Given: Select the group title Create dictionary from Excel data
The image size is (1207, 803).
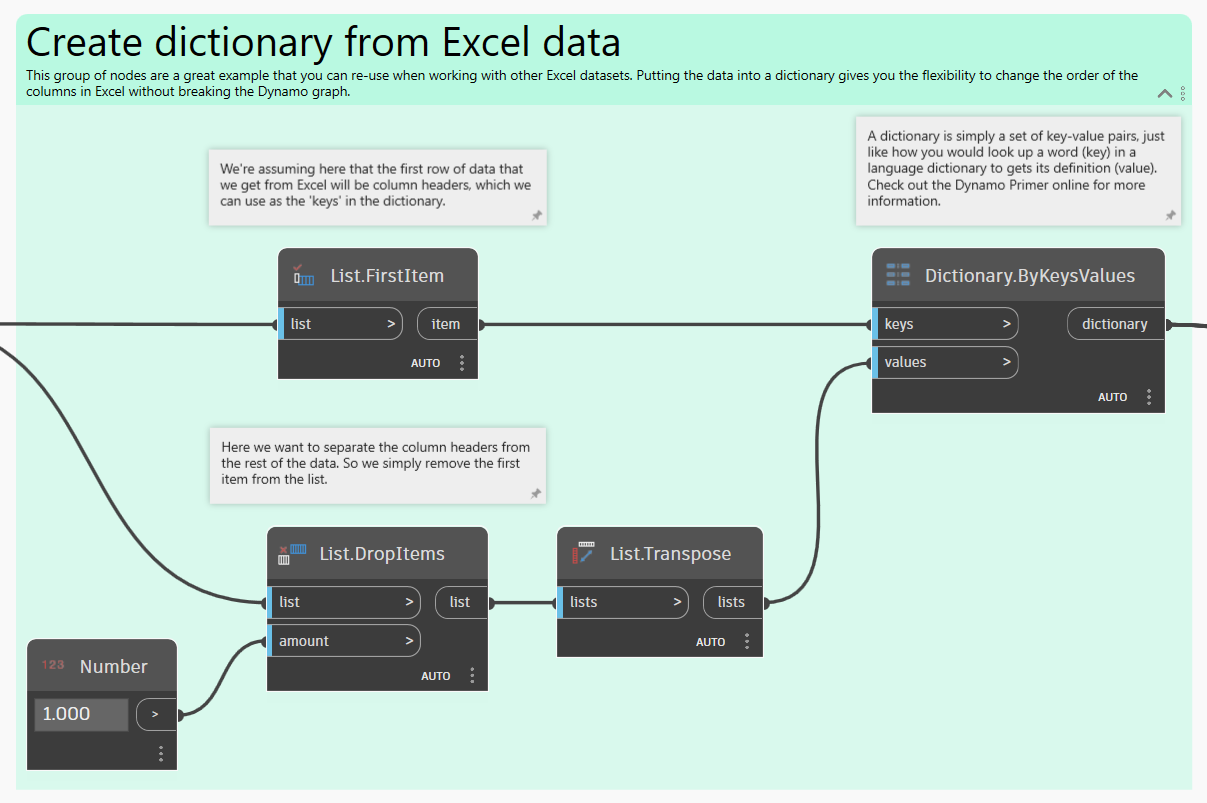Looking at the screenshot, I should (323, 42).
